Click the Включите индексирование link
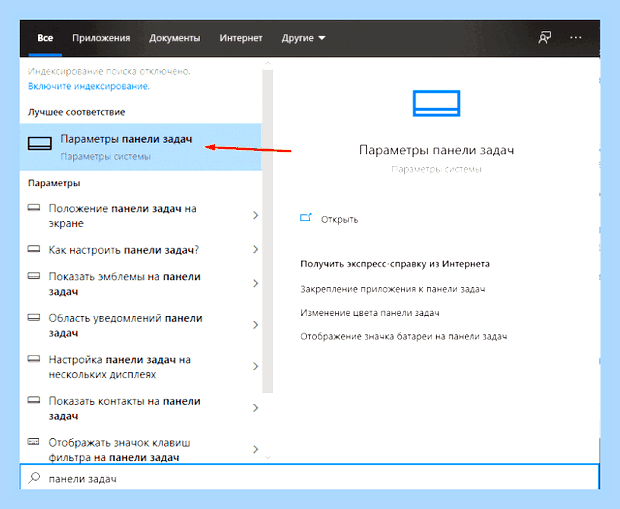Viewport: 620px width, 509px height. (89, 86)
